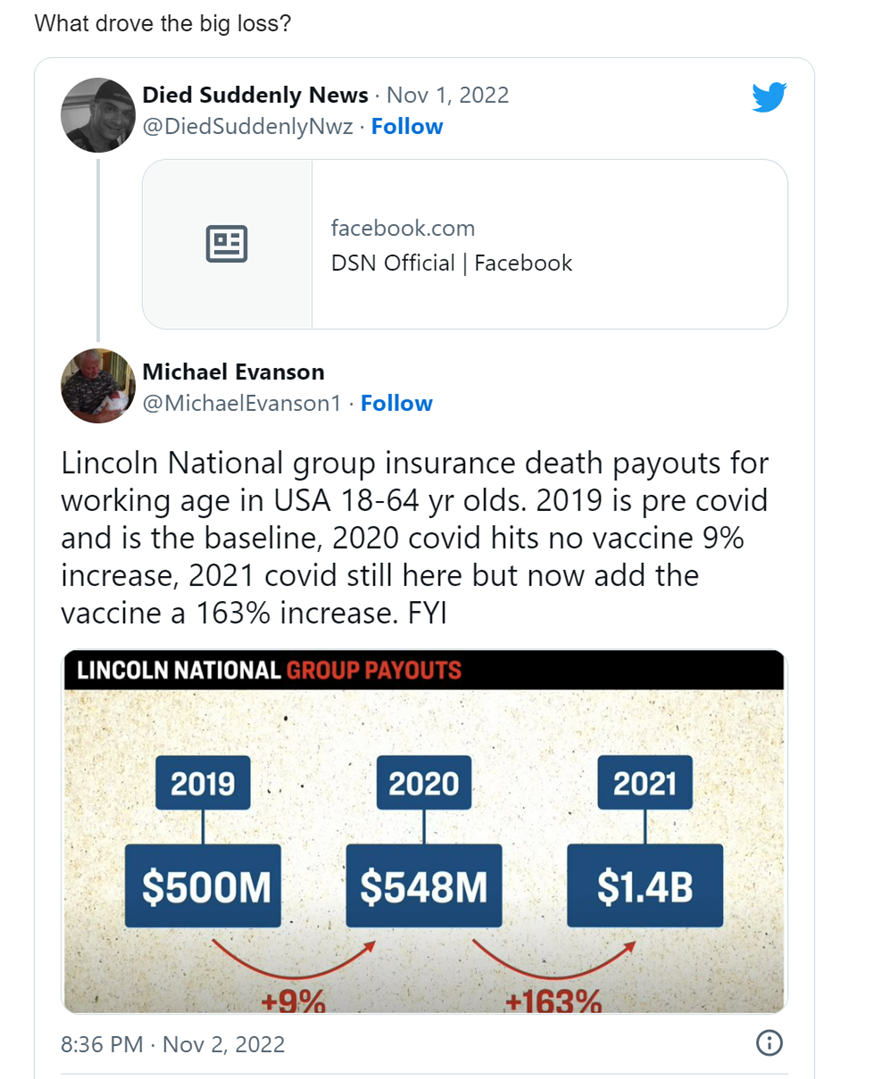Click the DSN Official | Facebook title
The height and width of the screenshot is (1079, 874).
(x=451, y=263)
